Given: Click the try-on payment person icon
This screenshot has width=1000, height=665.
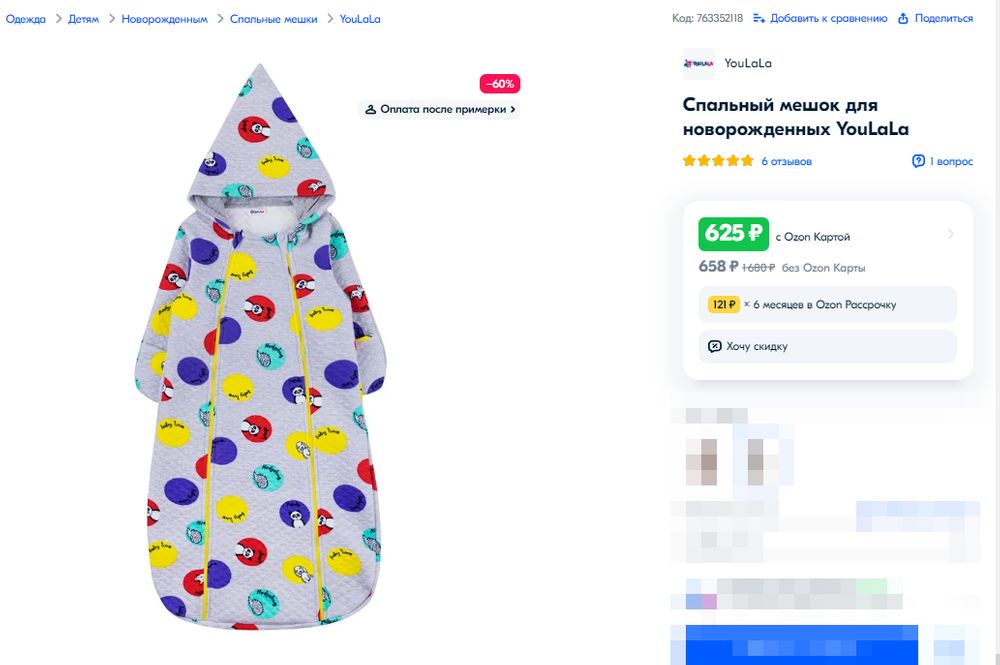Looking at the screenshot, I should point(370,109).
